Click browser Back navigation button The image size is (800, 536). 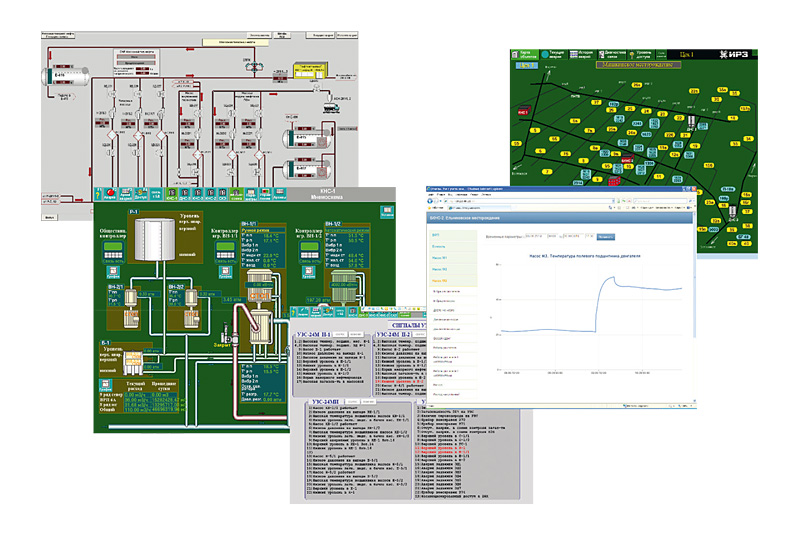tap(430, 201)
